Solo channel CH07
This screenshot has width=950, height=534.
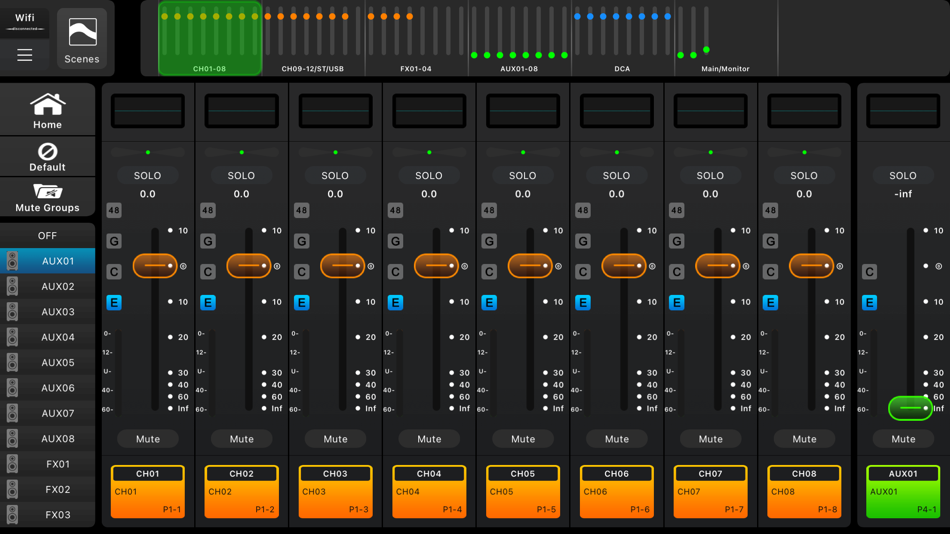pos(710,175)
